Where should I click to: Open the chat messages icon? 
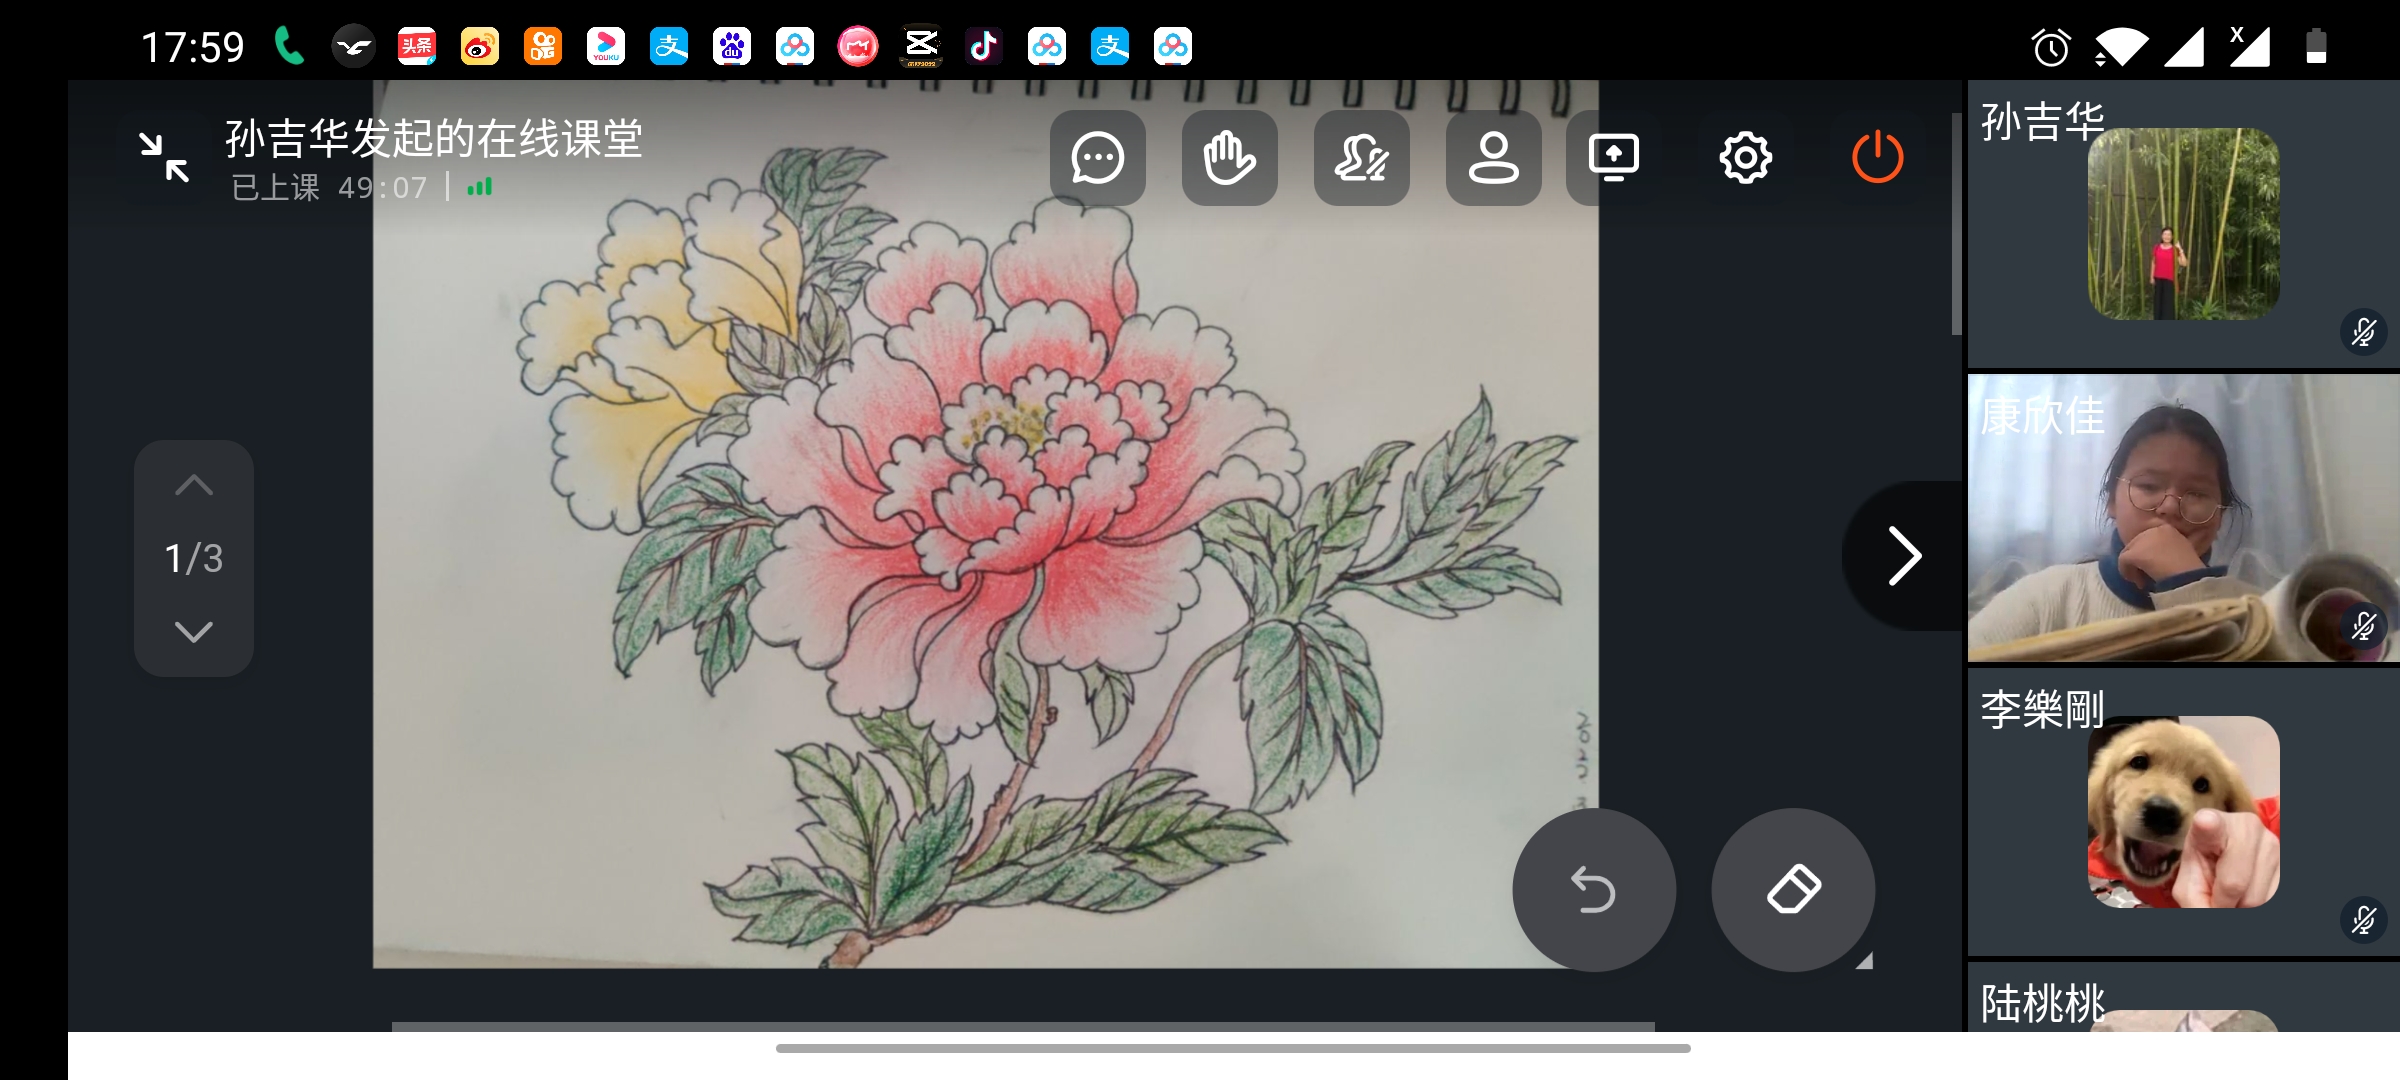coord(1097,158)
